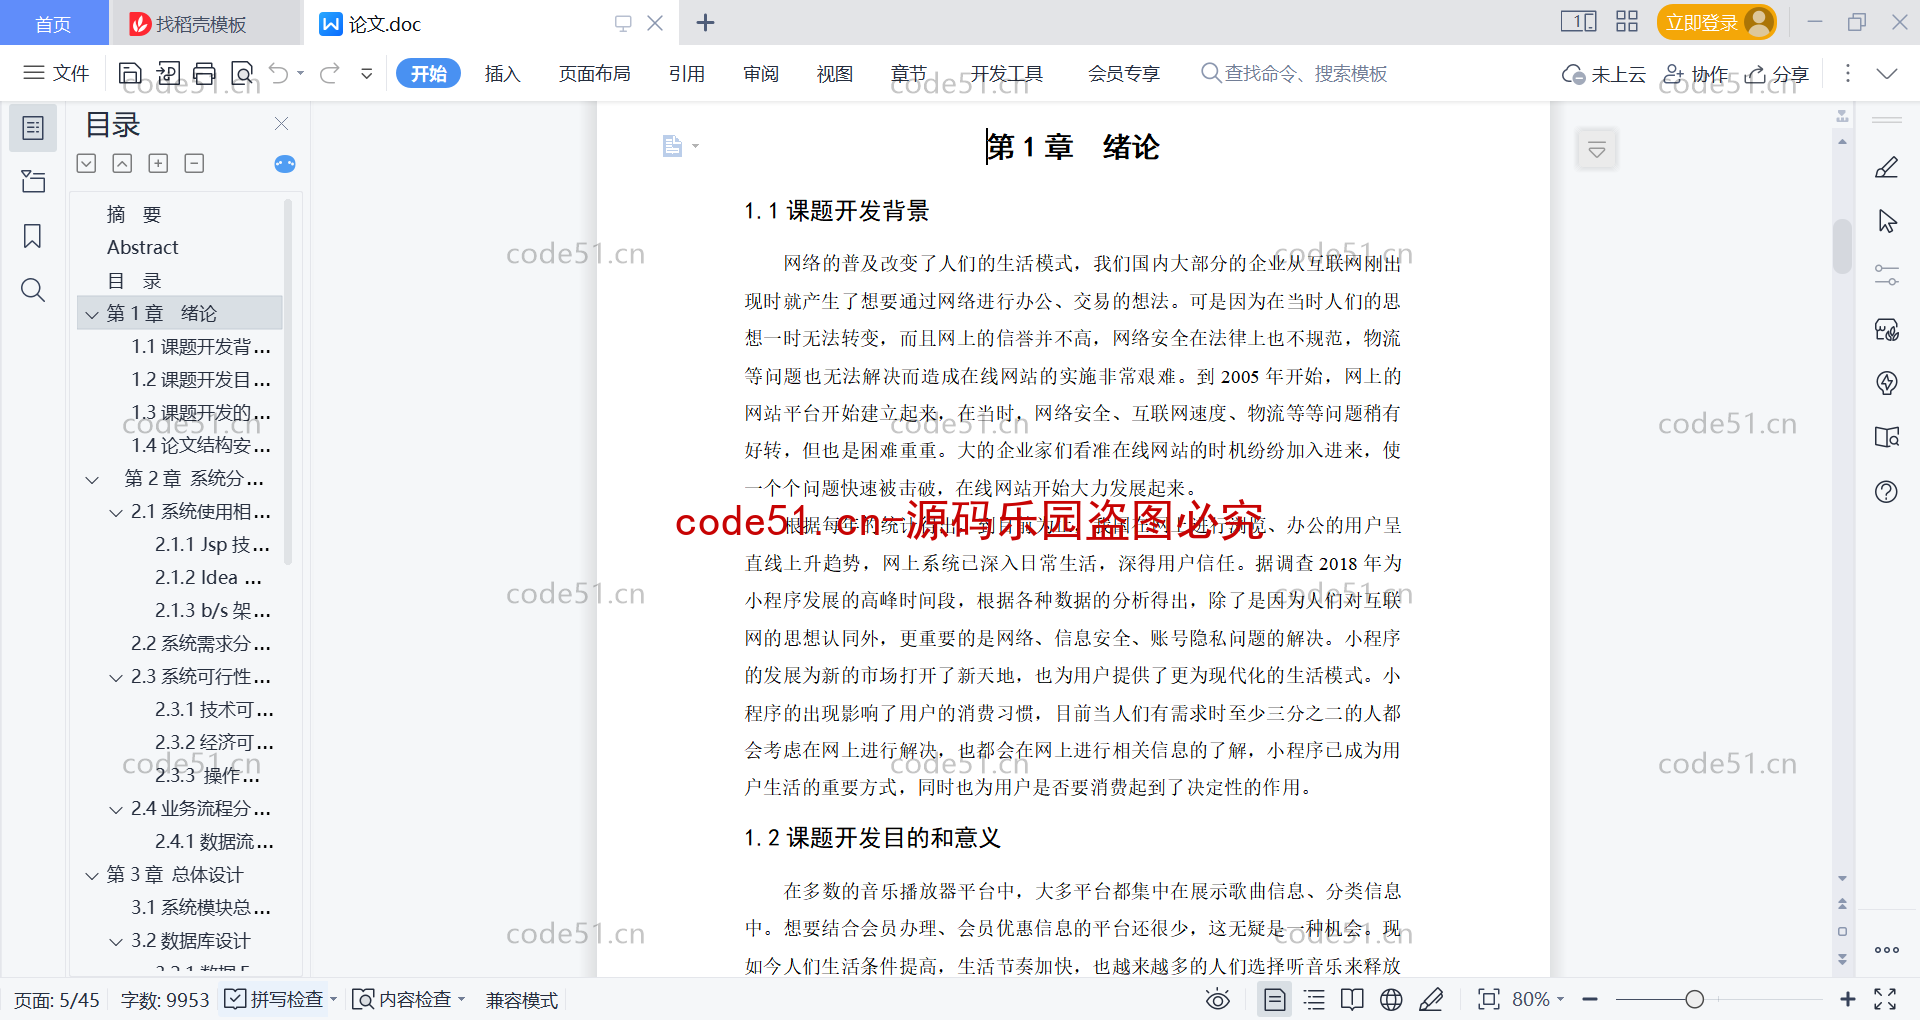Click the app grid icon in title bar

pyautogui.click(x=1627, y=22)
